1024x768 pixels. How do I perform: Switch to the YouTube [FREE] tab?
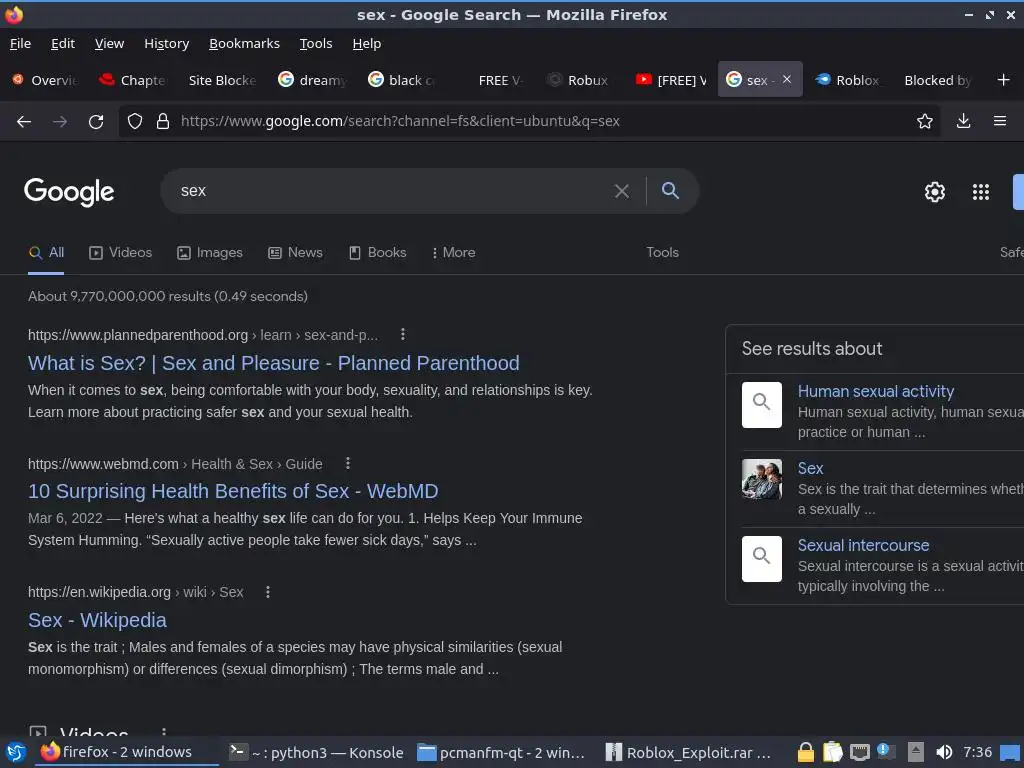click(671, 80)
